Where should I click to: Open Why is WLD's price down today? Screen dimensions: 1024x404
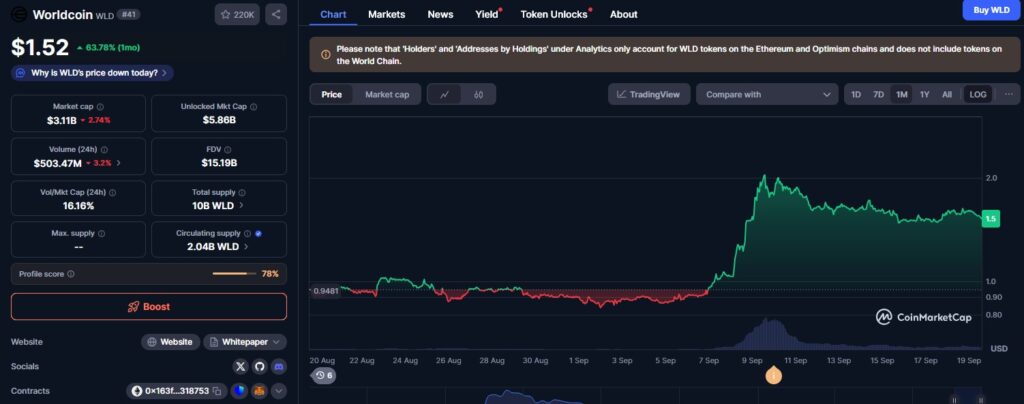(93, 72)
